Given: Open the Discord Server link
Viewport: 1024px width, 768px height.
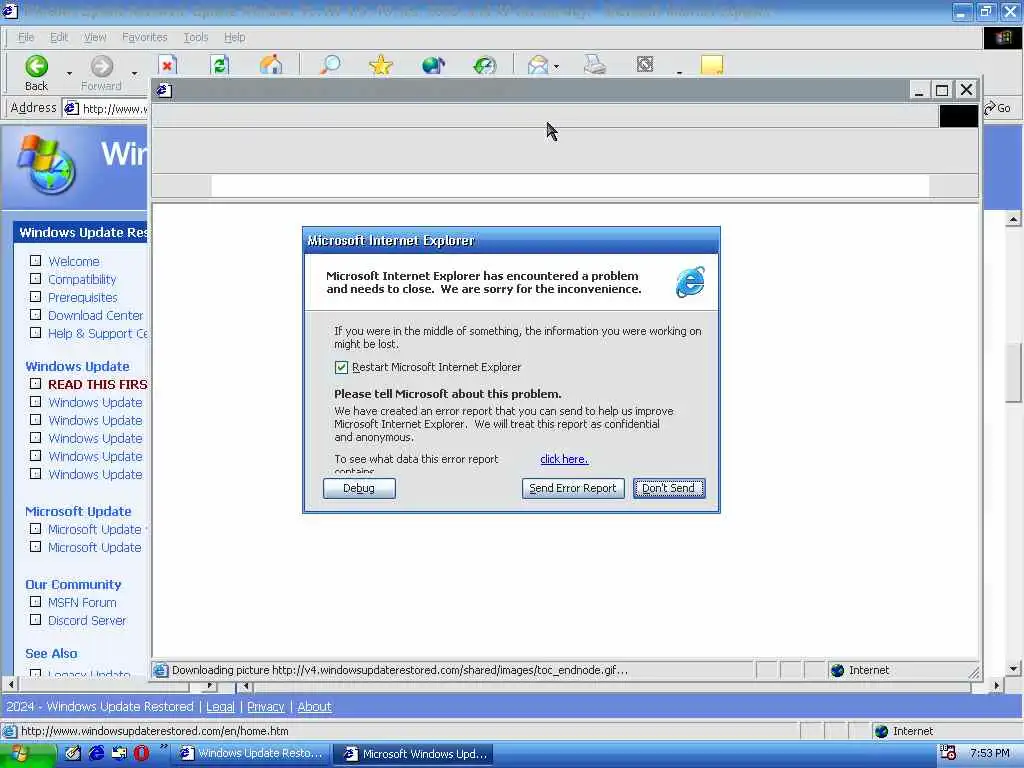Looking at the screenshot, I should coord(87,620).
